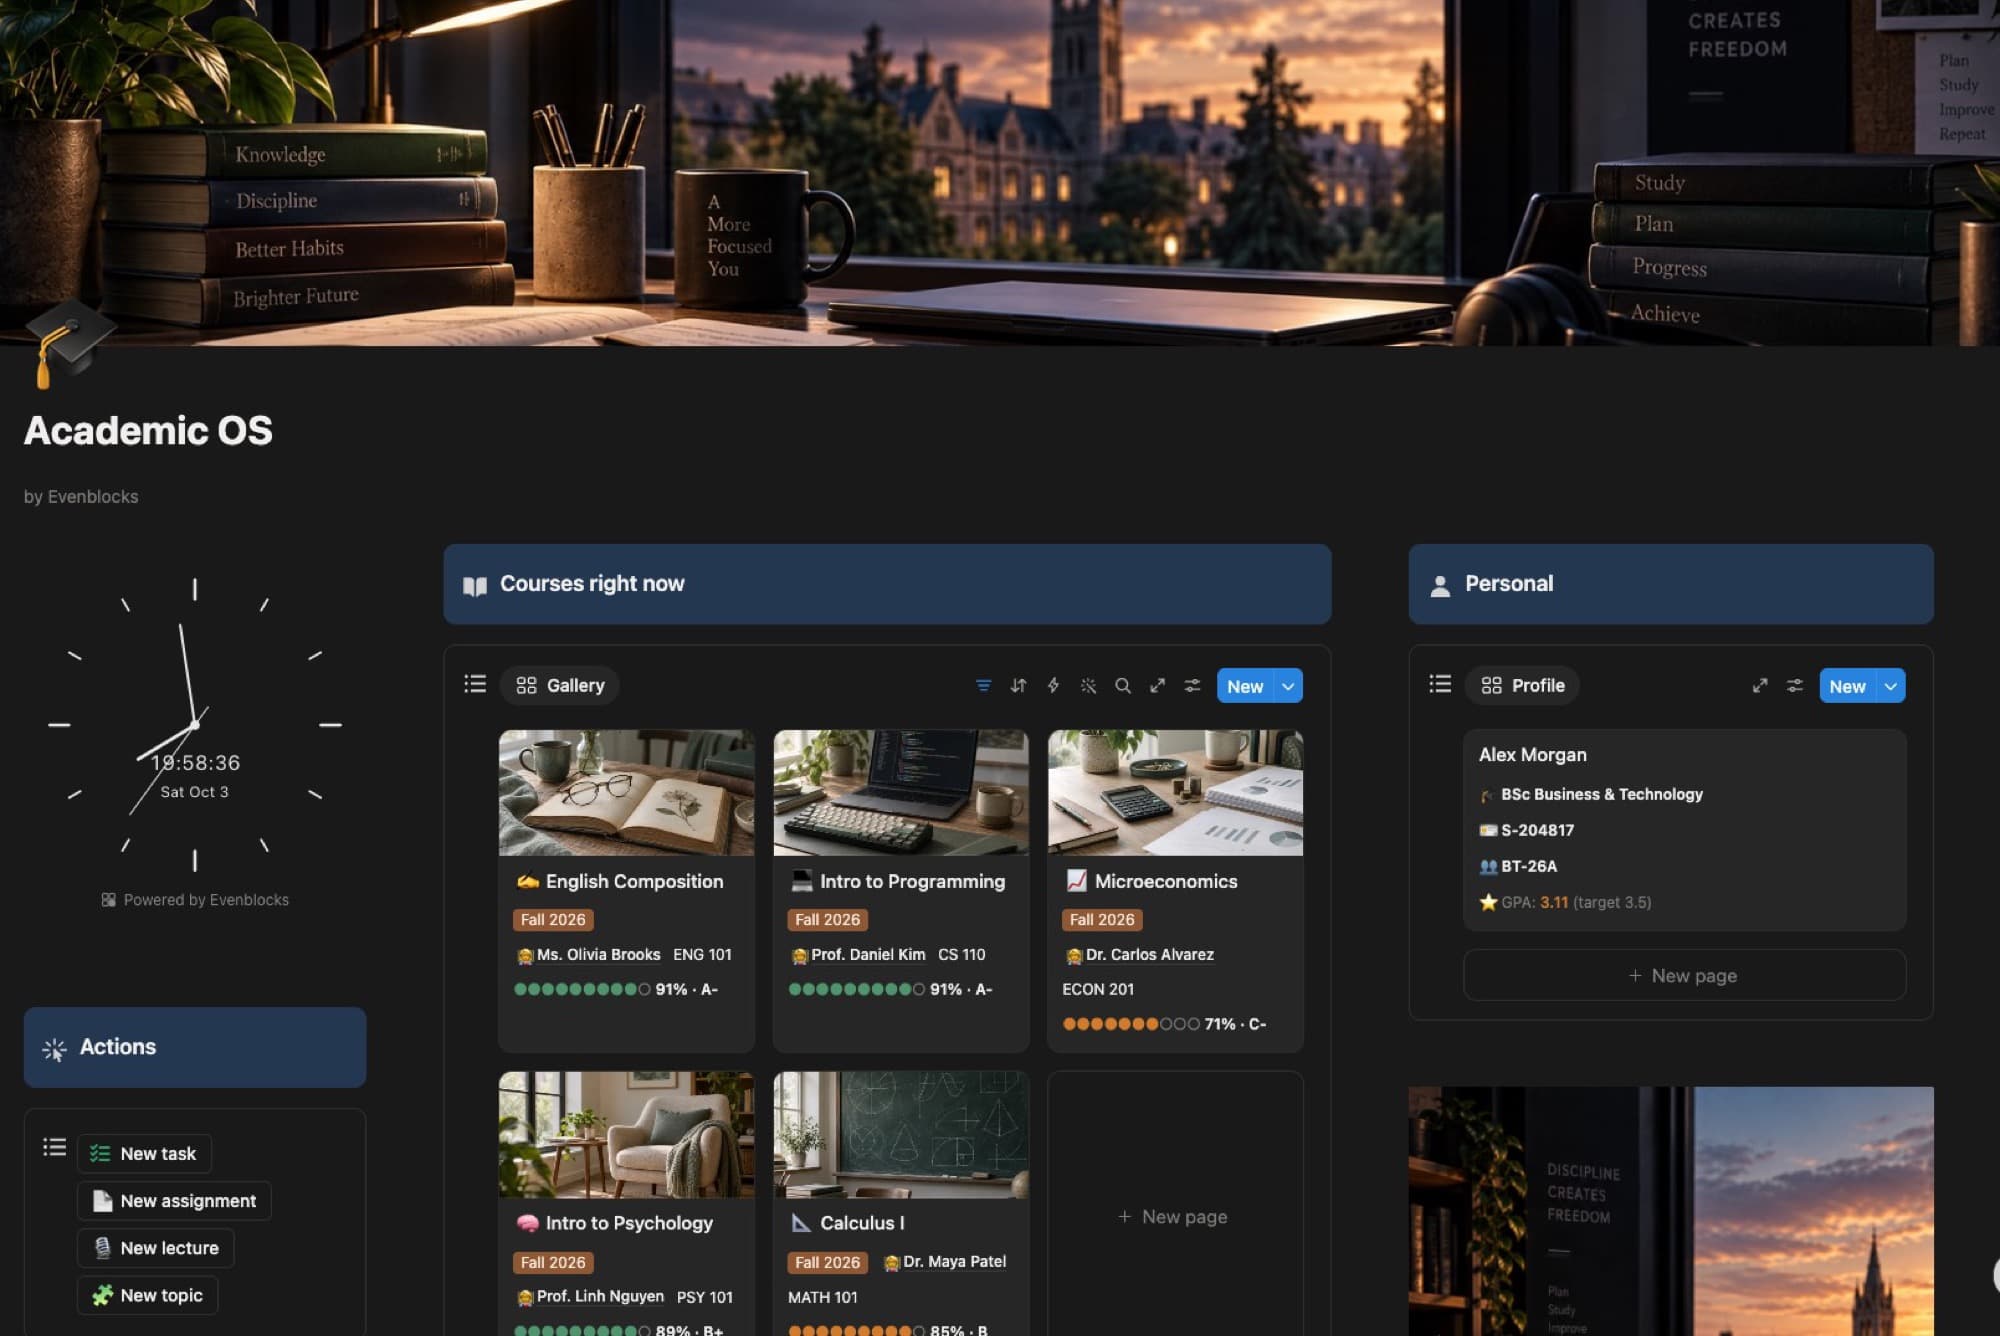Open view settings sliders icon in Courses toolbar
The width and height of the screenshot is (2000, 1336).
point(1192,686)
